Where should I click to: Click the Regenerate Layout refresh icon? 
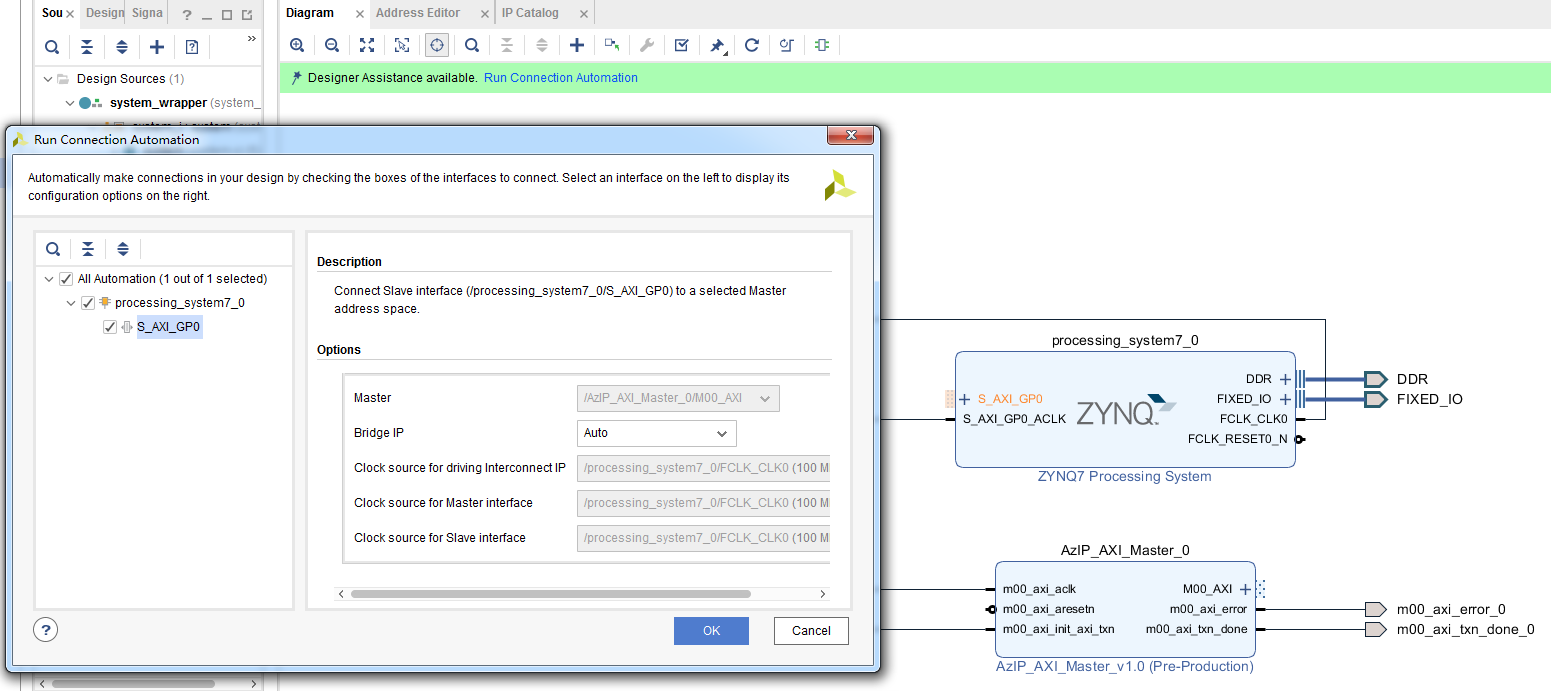752,45
